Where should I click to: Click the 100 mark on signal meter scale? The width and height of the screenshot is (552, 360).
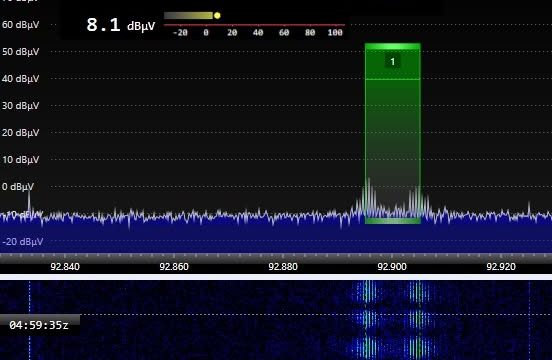[335, 33]
